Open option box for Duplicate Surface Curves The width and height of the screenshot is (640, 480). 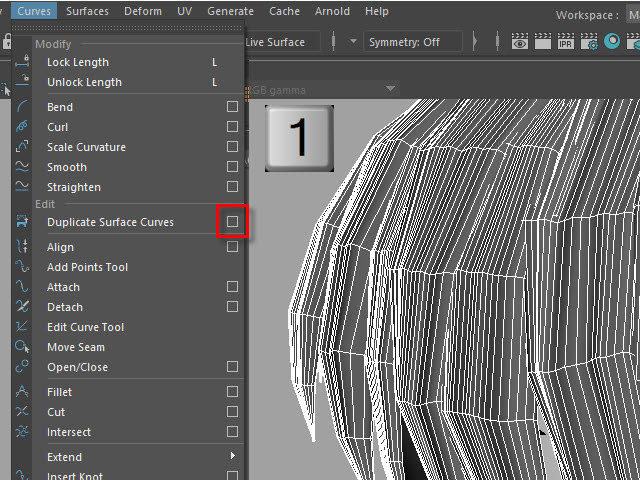(x=232, y=221)
